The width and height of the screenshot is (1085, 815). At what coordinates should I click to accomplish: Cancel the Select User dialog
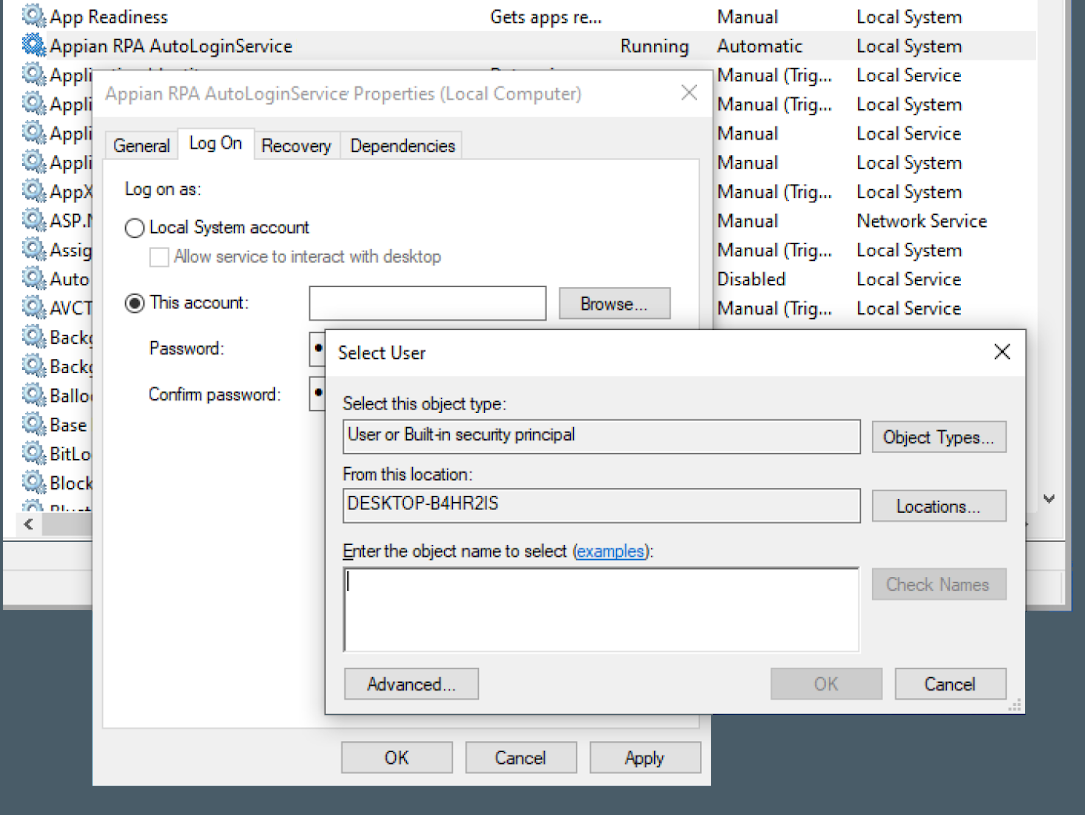[950, 684]
